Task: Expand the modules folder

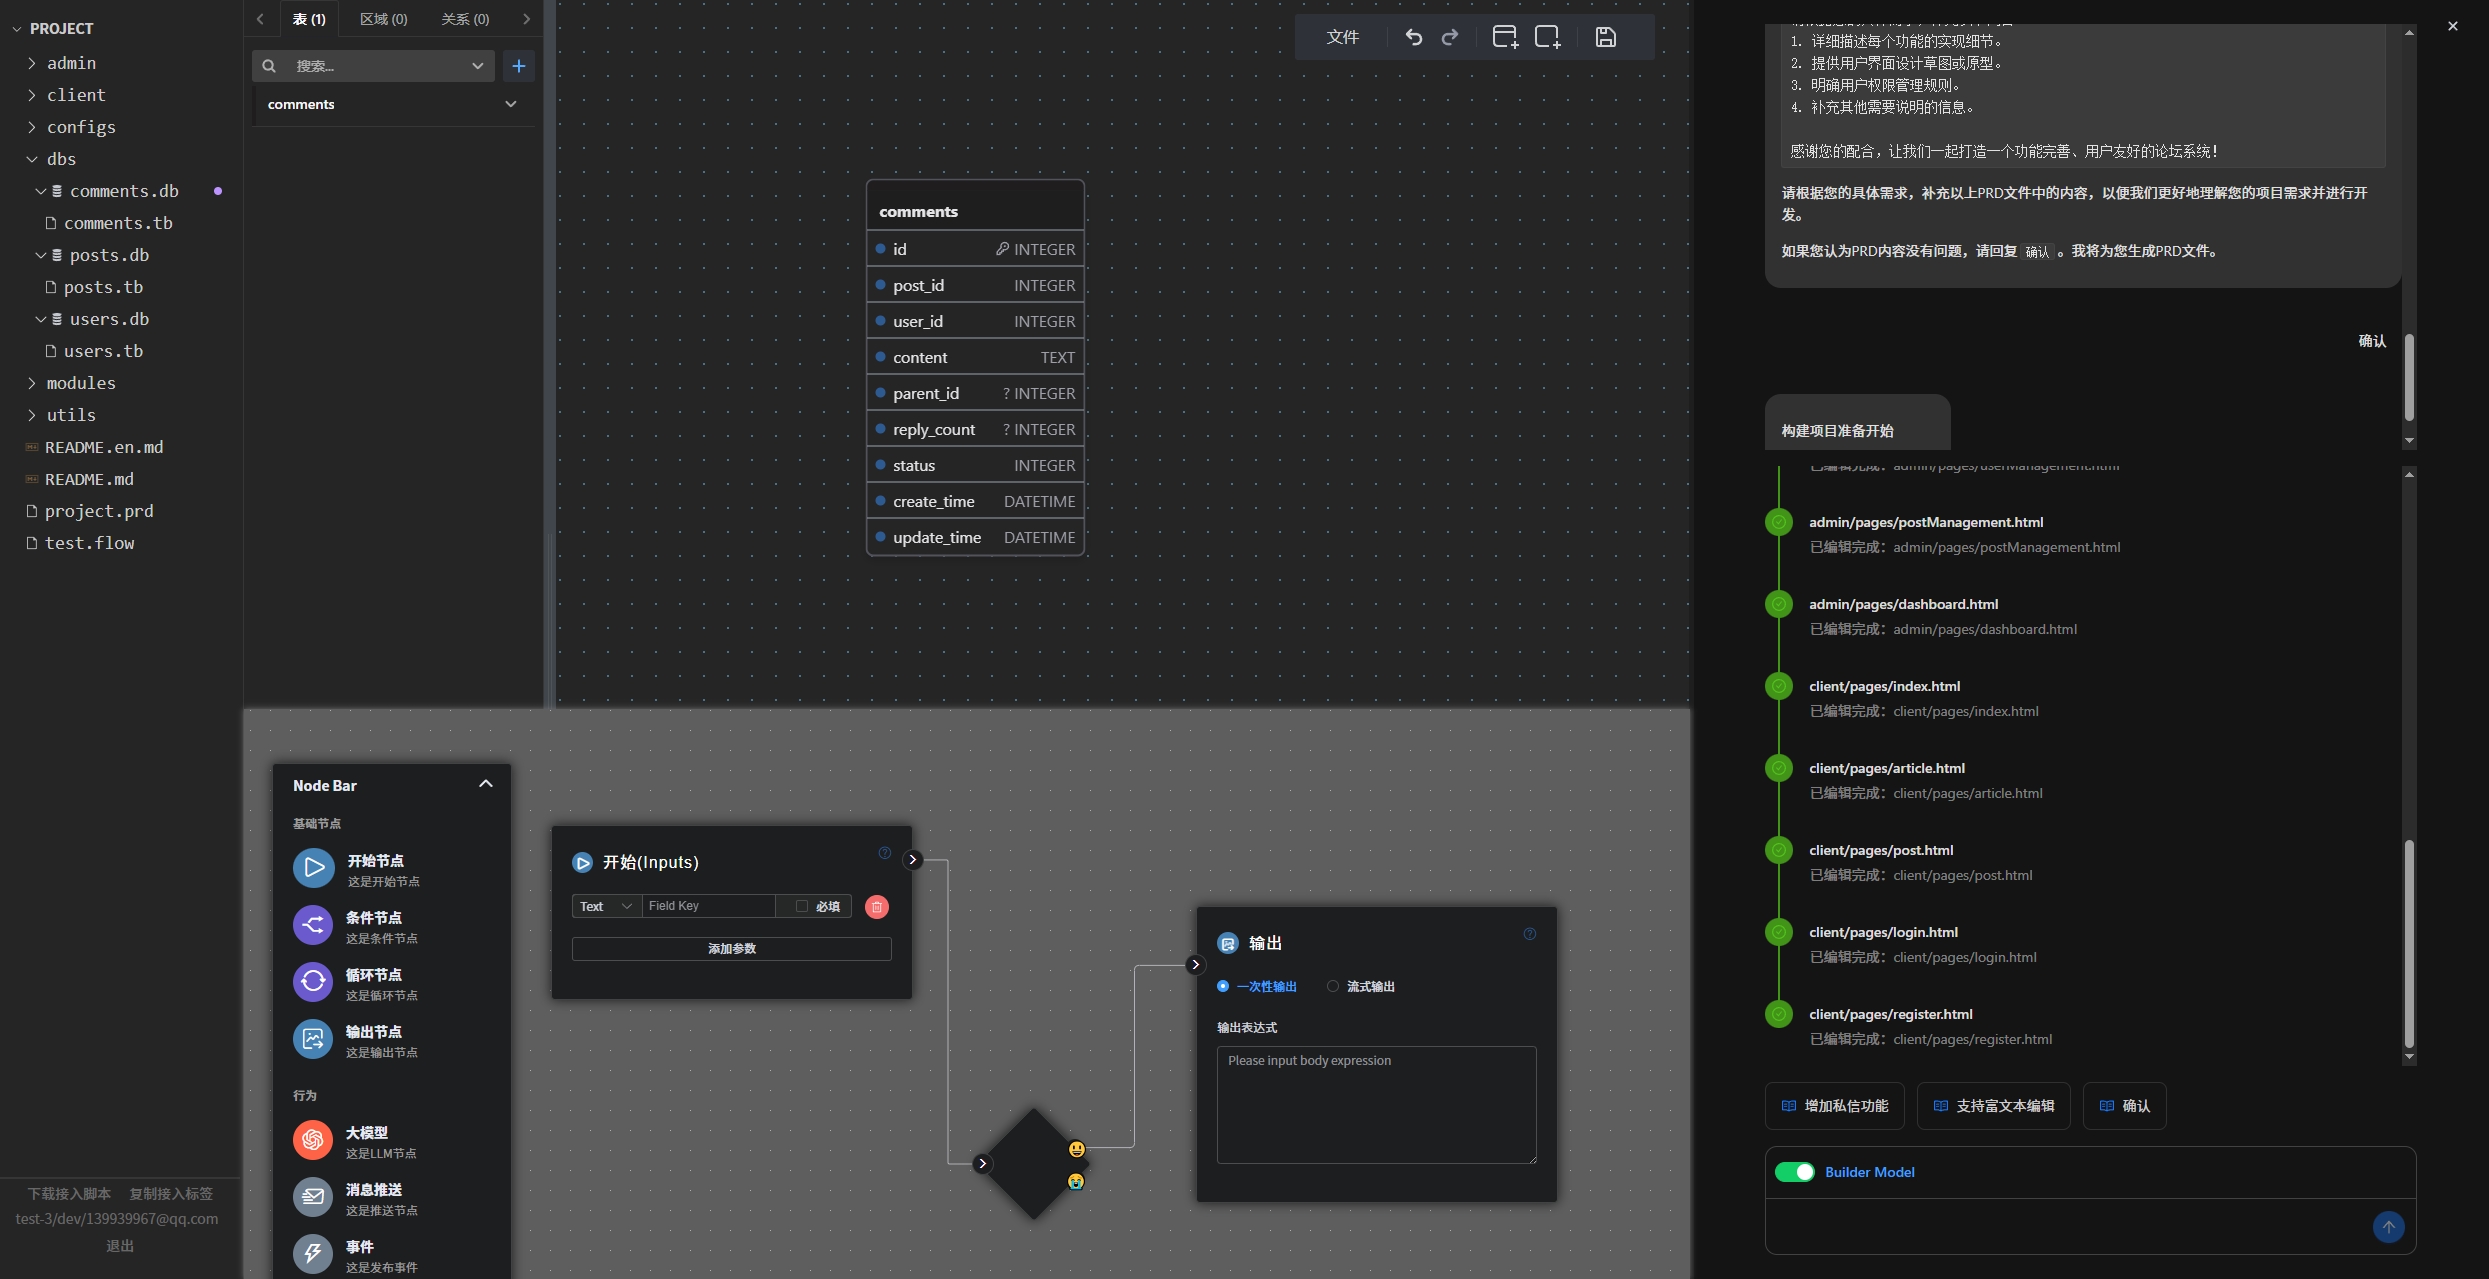Action: 80,383
